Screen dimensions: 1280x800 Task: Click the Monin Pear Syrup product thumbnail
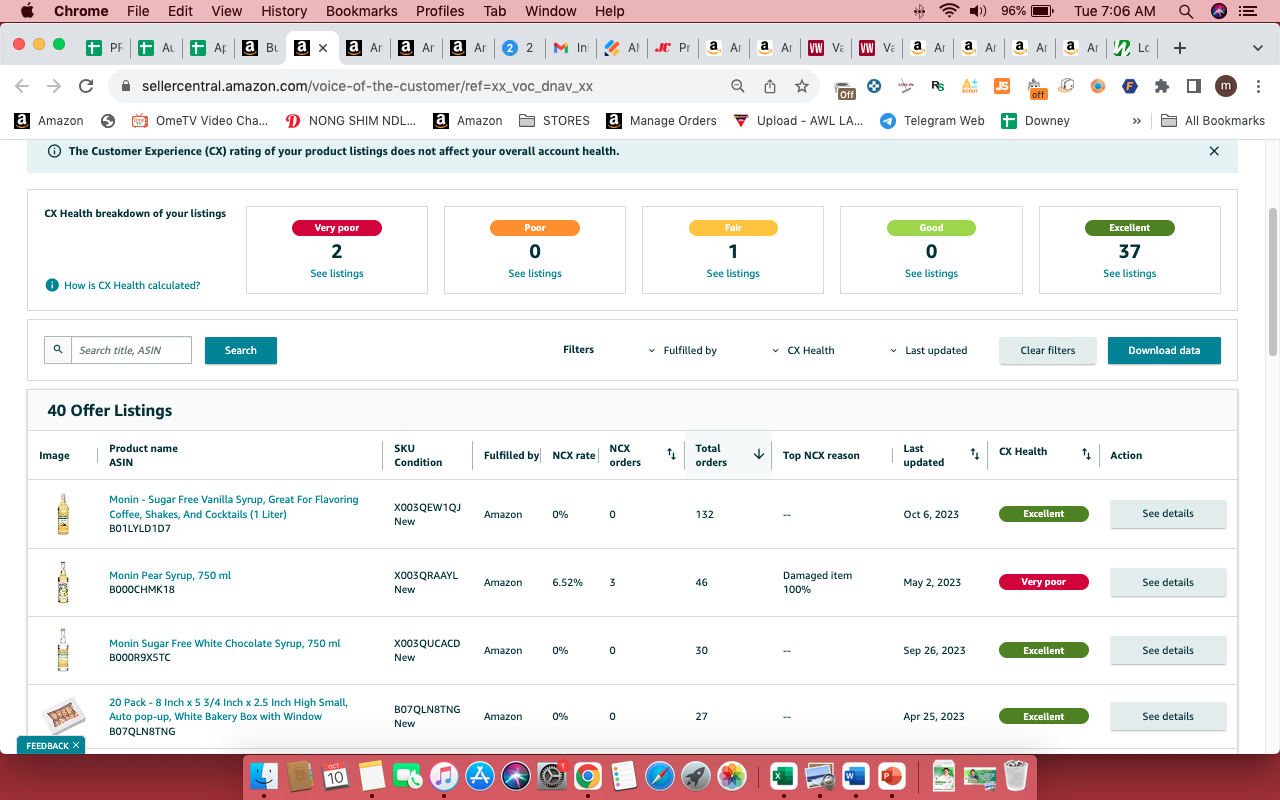(63, 582)
